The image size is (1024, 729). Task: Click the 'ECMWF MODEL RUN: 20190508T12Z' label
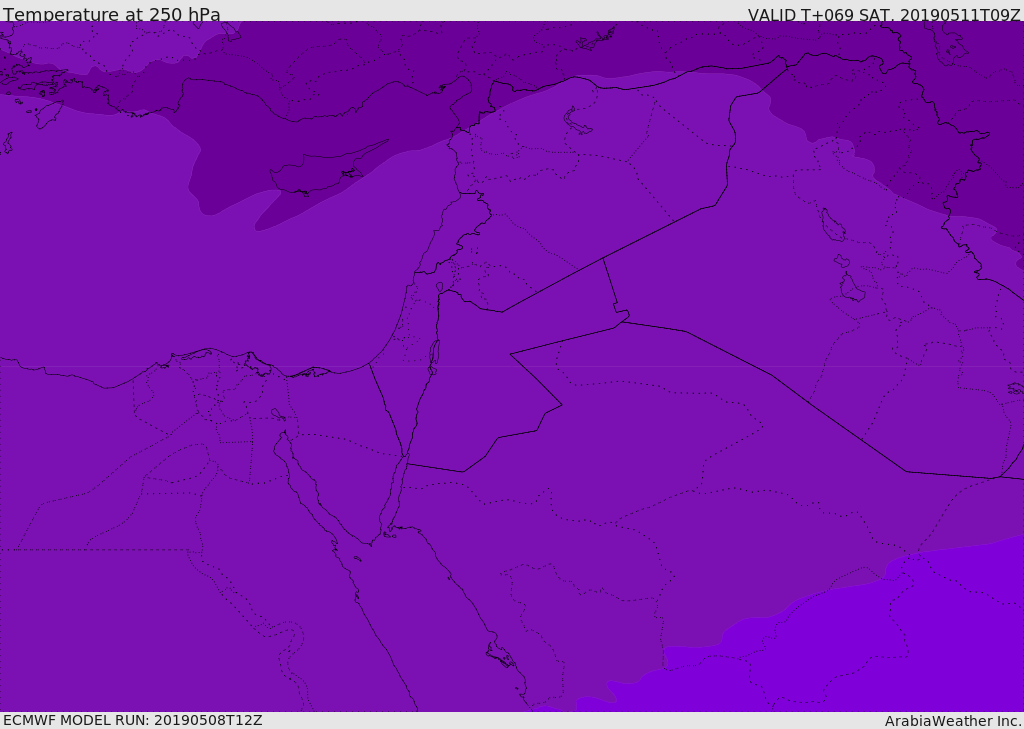(x=133, y=720)
